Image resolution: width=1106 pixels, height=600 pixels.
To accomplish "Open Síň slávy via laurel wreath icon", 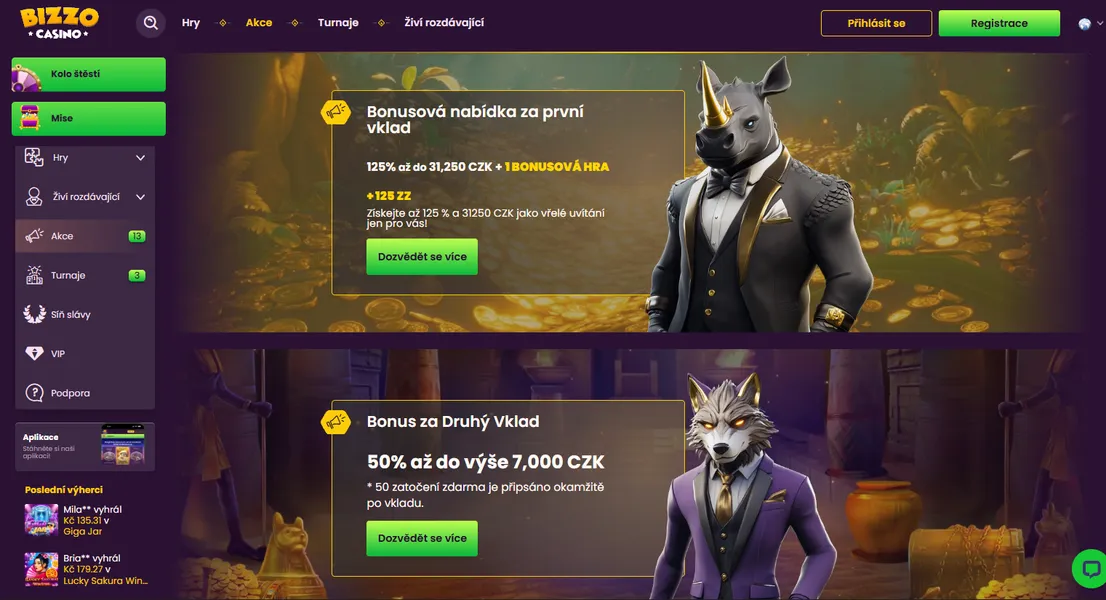I will (31, 314).
